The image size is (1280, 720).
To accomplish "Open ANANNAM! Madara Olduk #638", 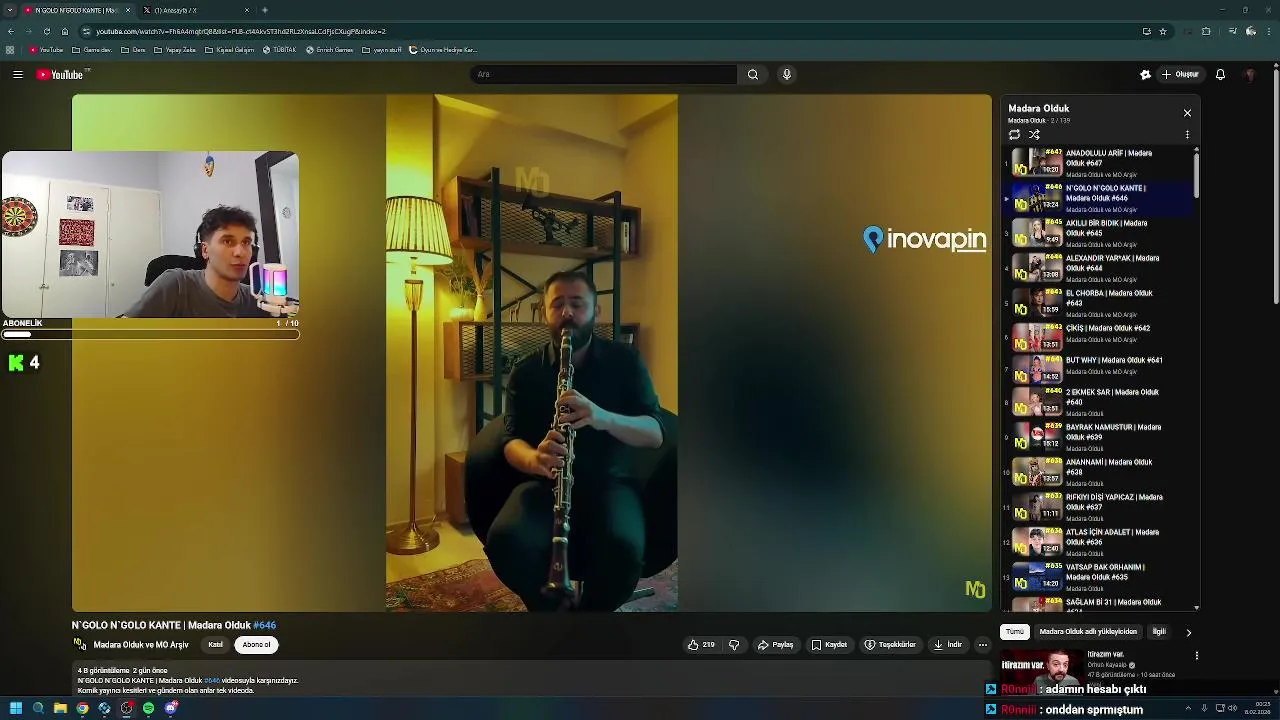I will point(1098,472).
